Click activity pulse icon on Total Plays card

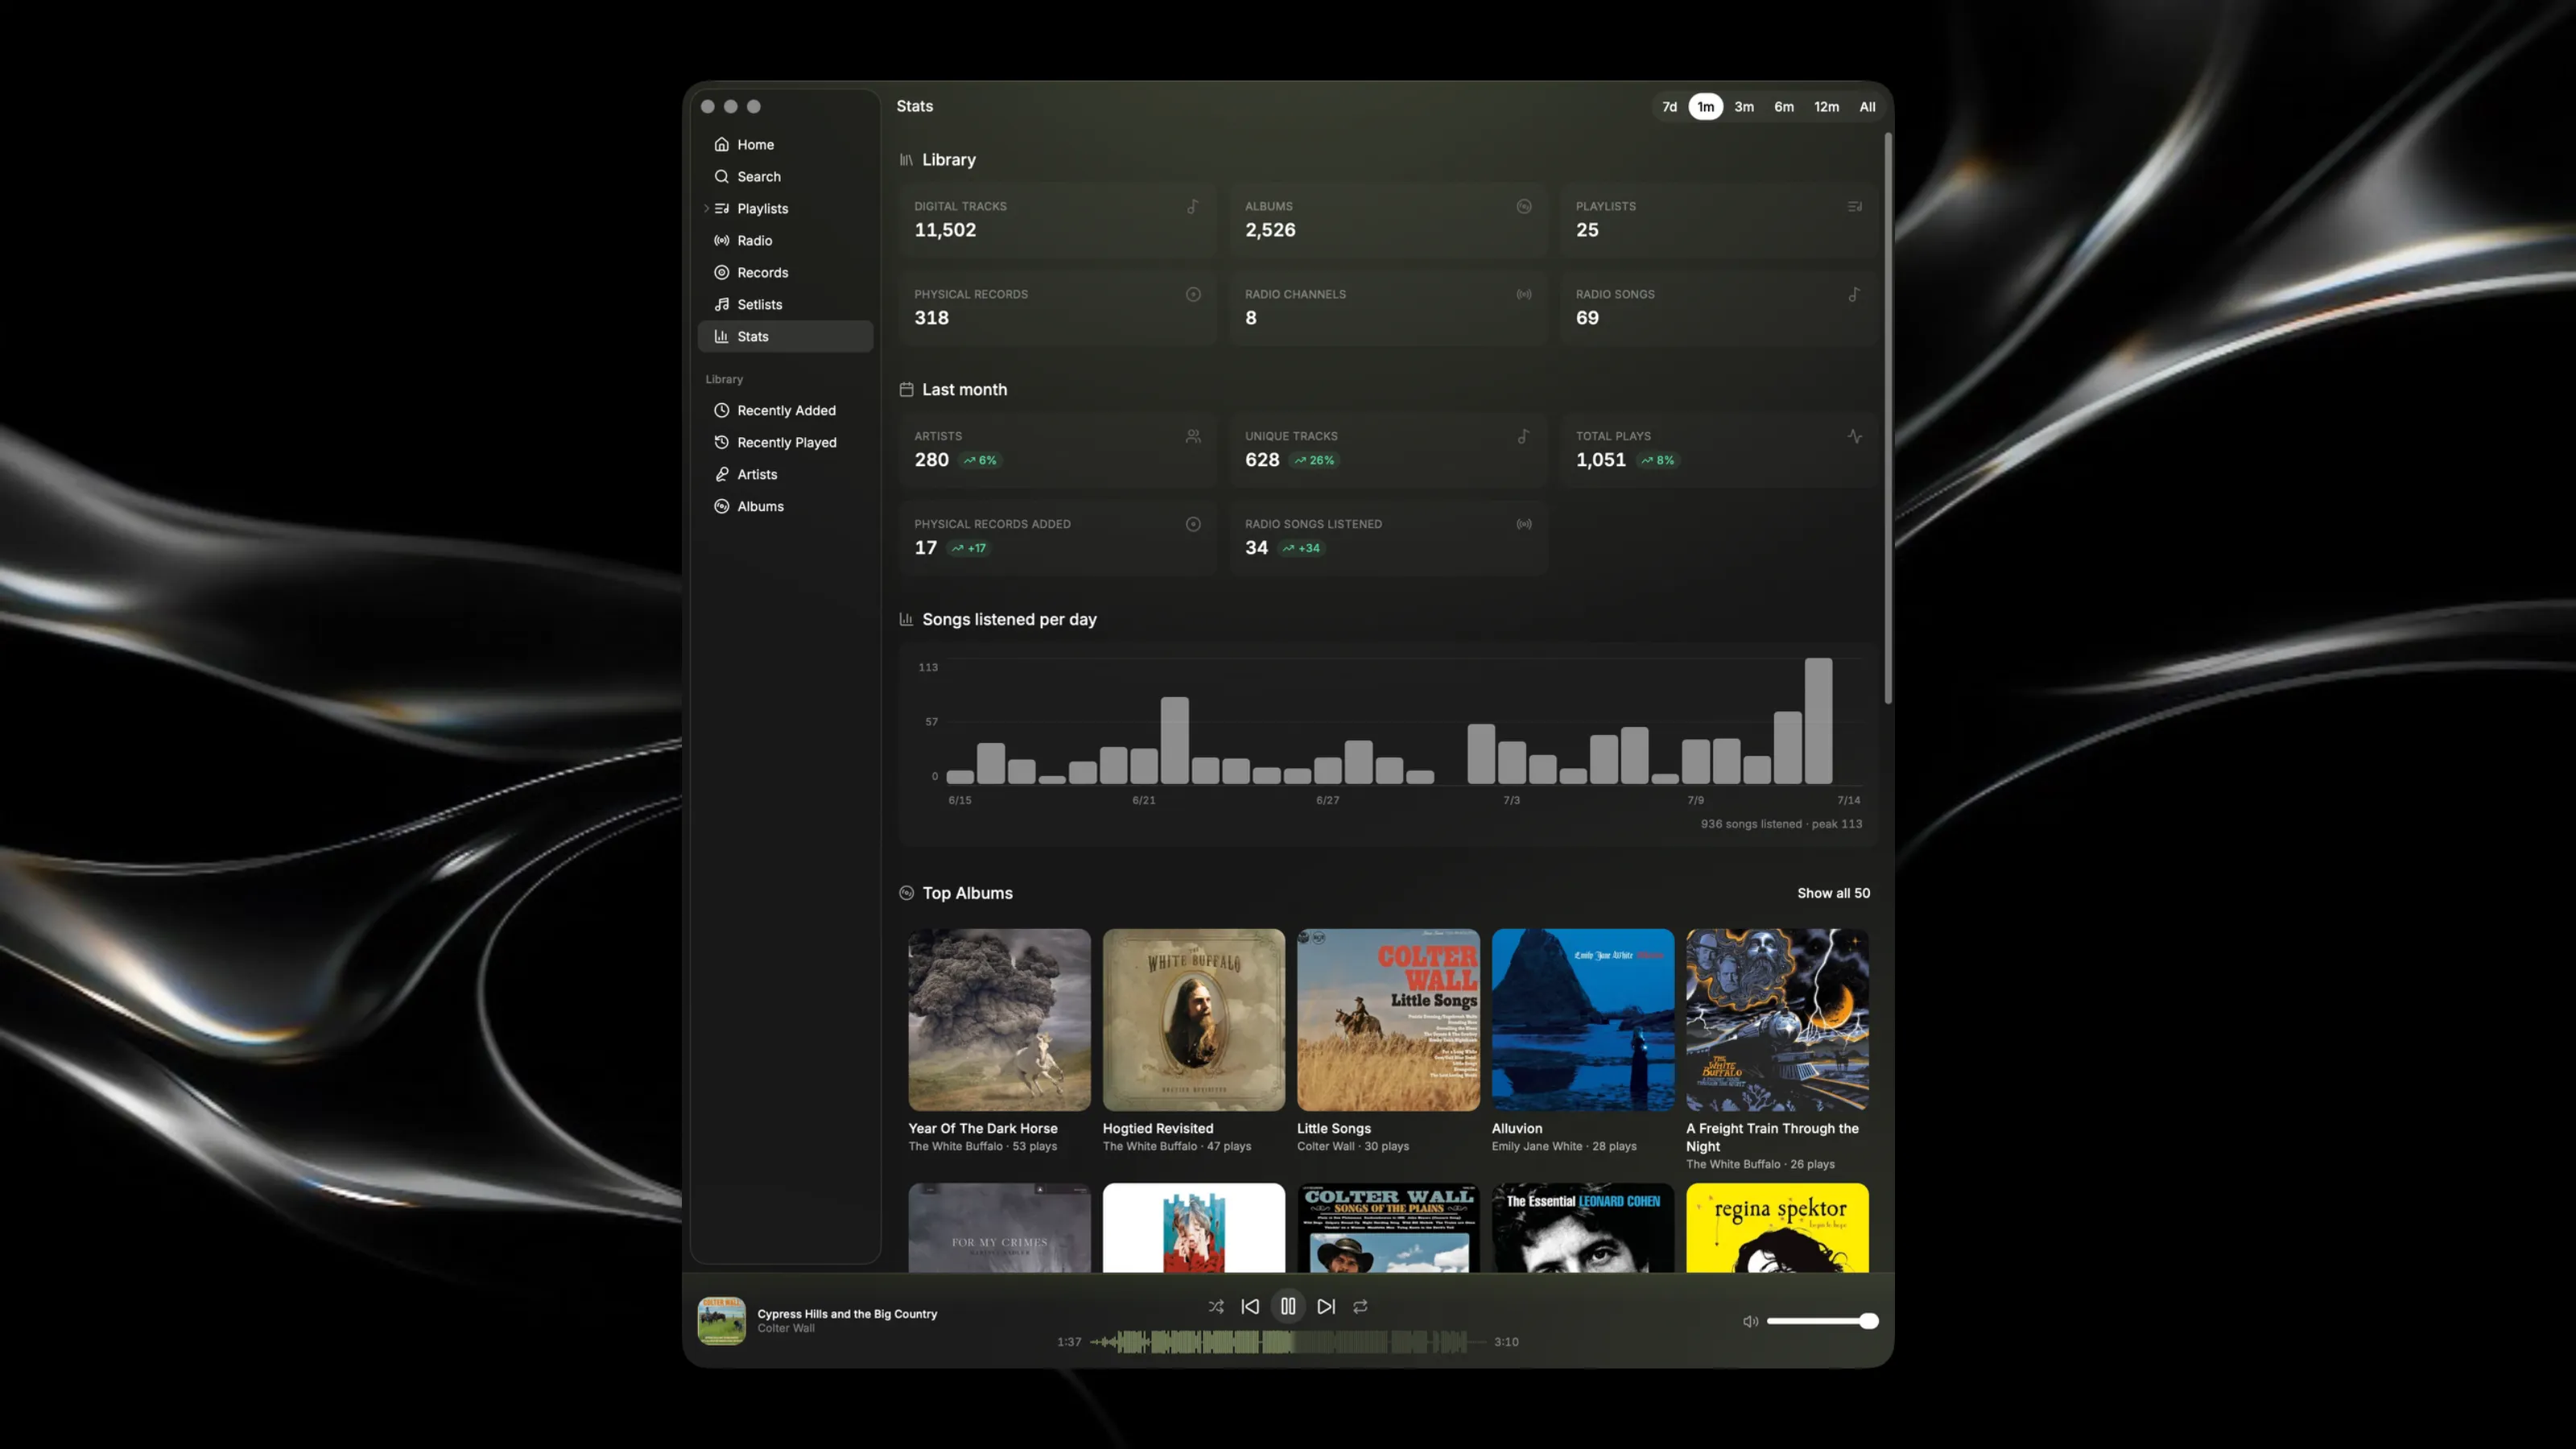(1855, 437)
